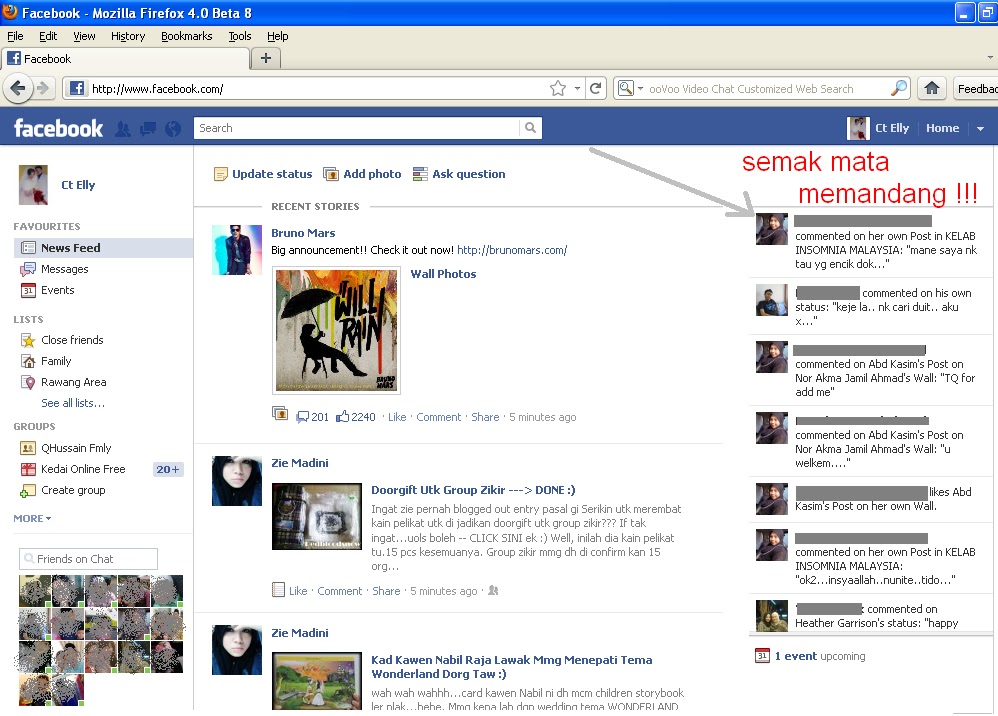Open the doorgift post thumbnail image

pos(317,516)
